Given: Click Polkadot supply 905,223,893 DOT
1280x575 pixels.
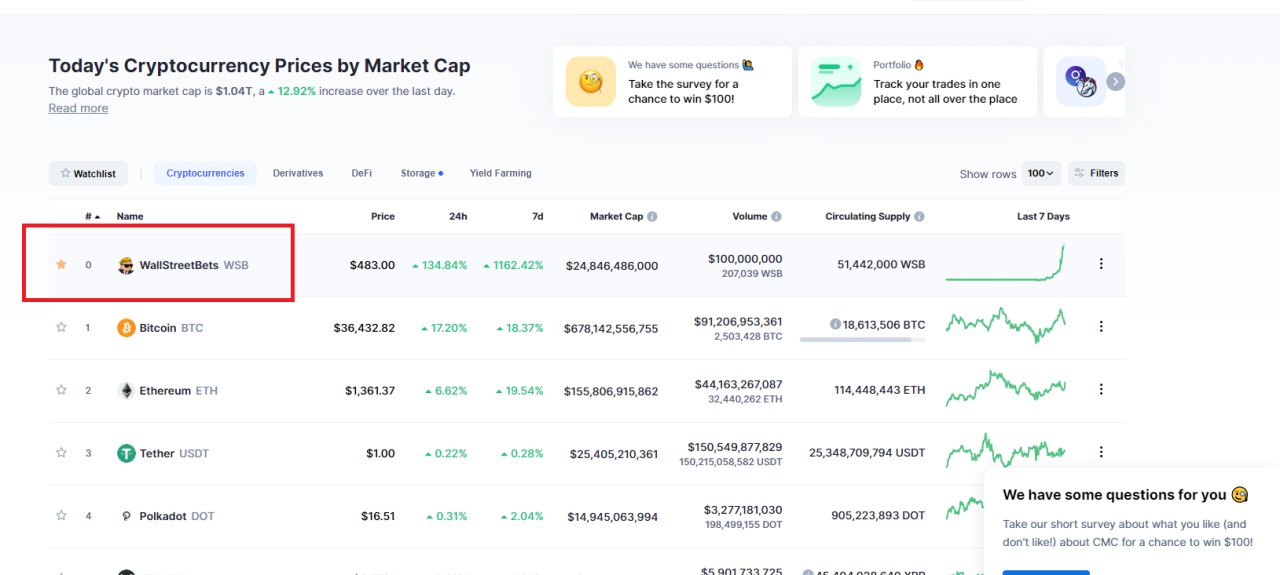Looking at the screenshot, I should pos(878,516).
